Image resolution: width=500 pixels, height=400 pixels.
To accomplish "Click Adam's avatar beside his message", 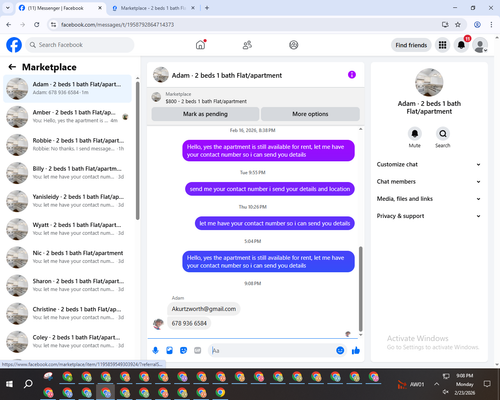I will coord(158,324).
